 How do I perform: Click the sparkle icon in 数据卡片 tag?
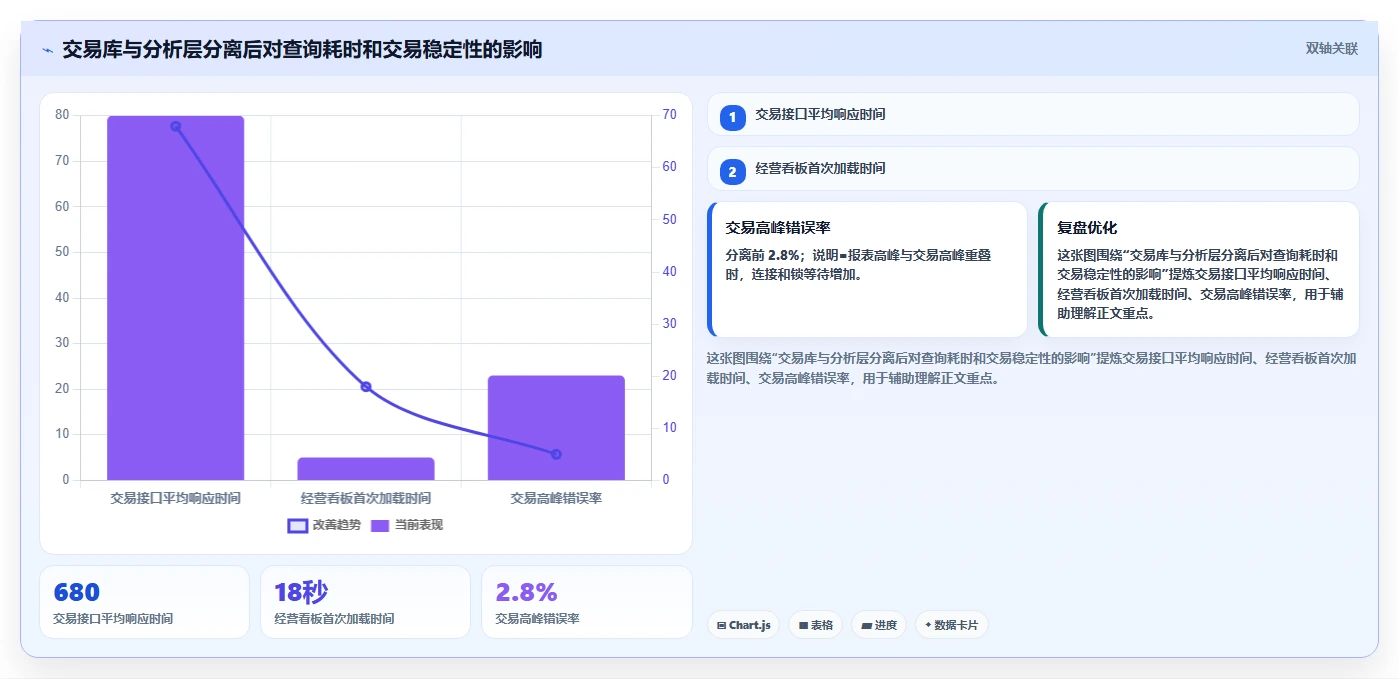928,625
